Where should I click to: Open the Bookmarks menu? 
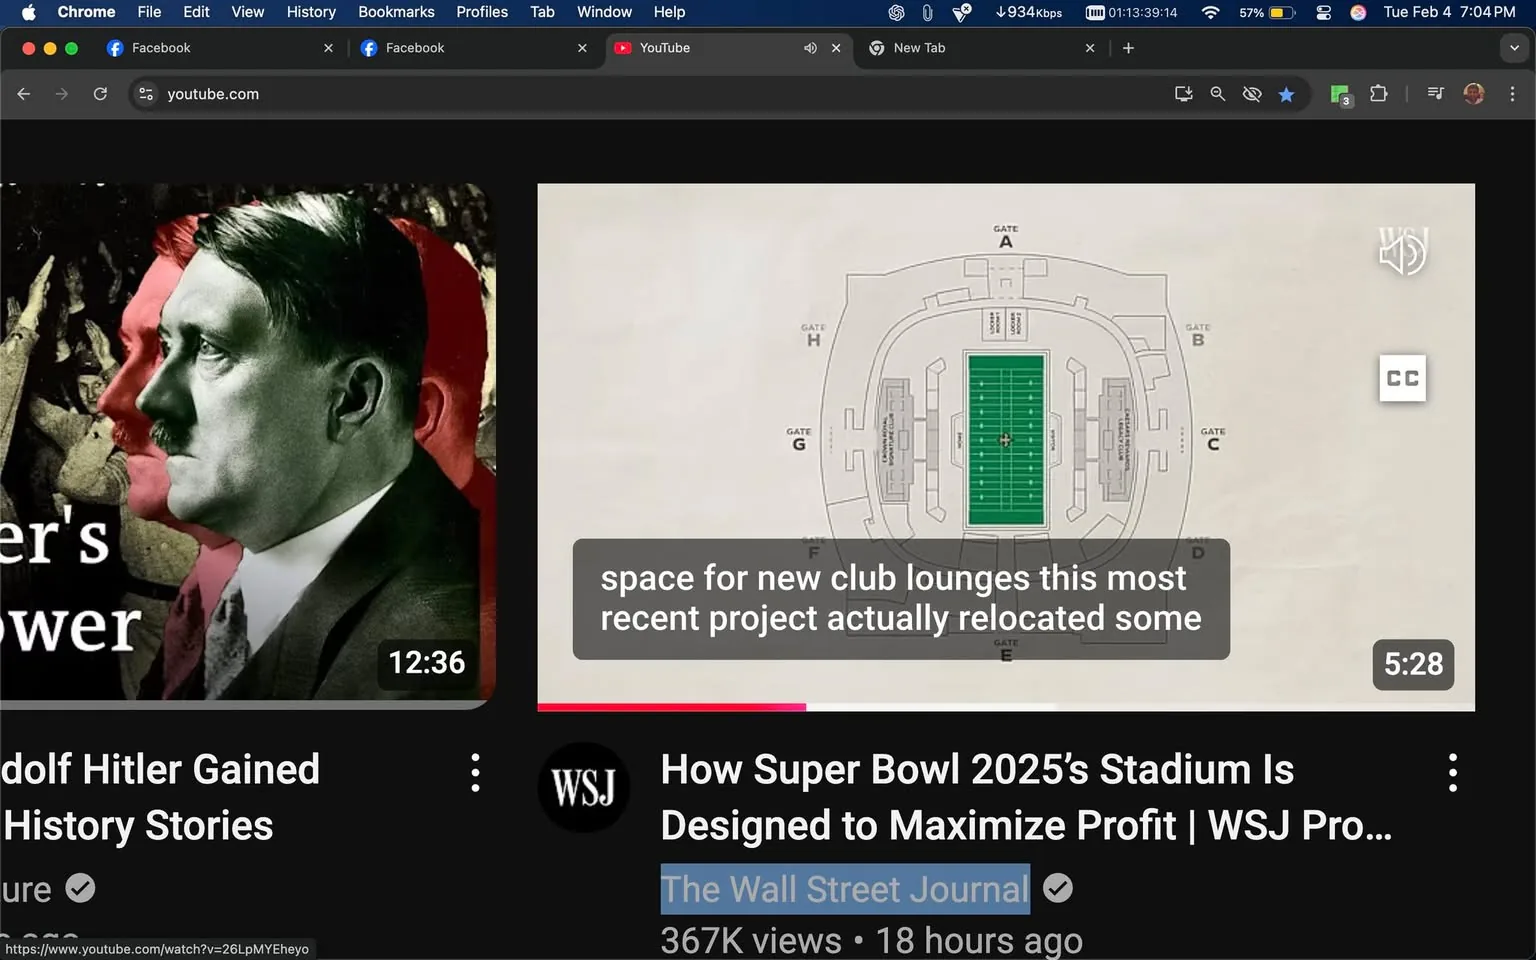(x=396, y=12)
